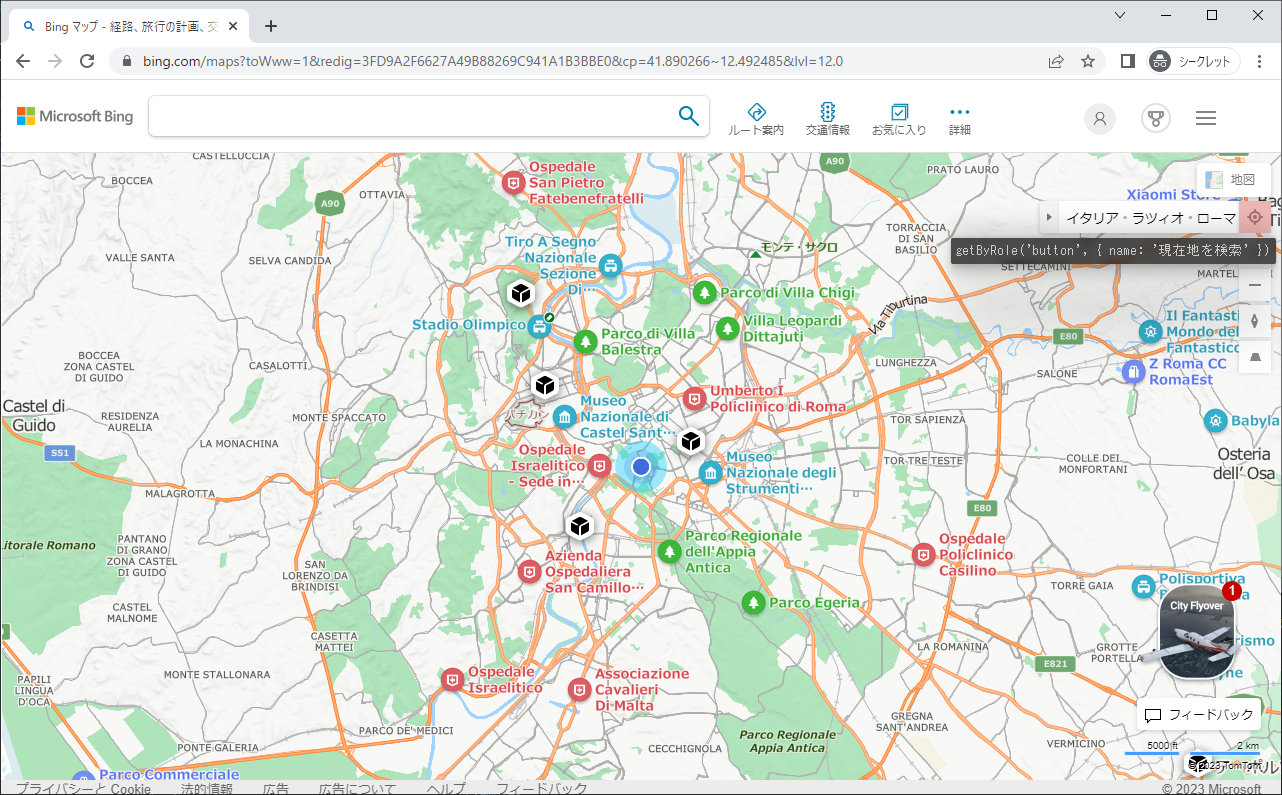This screenshot has width=1282, height=795.
Task: Go back to previous page
Action: pyautogui.click(x=23, y=61)
